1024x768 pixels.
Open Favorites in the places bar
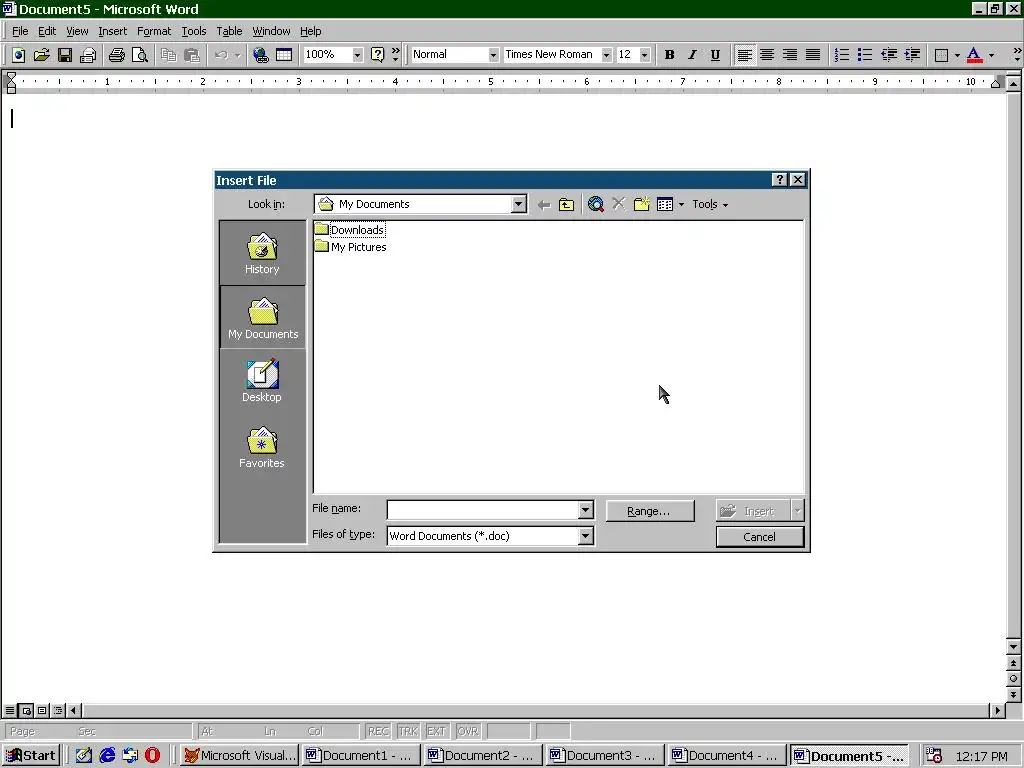tap(262, 448)
